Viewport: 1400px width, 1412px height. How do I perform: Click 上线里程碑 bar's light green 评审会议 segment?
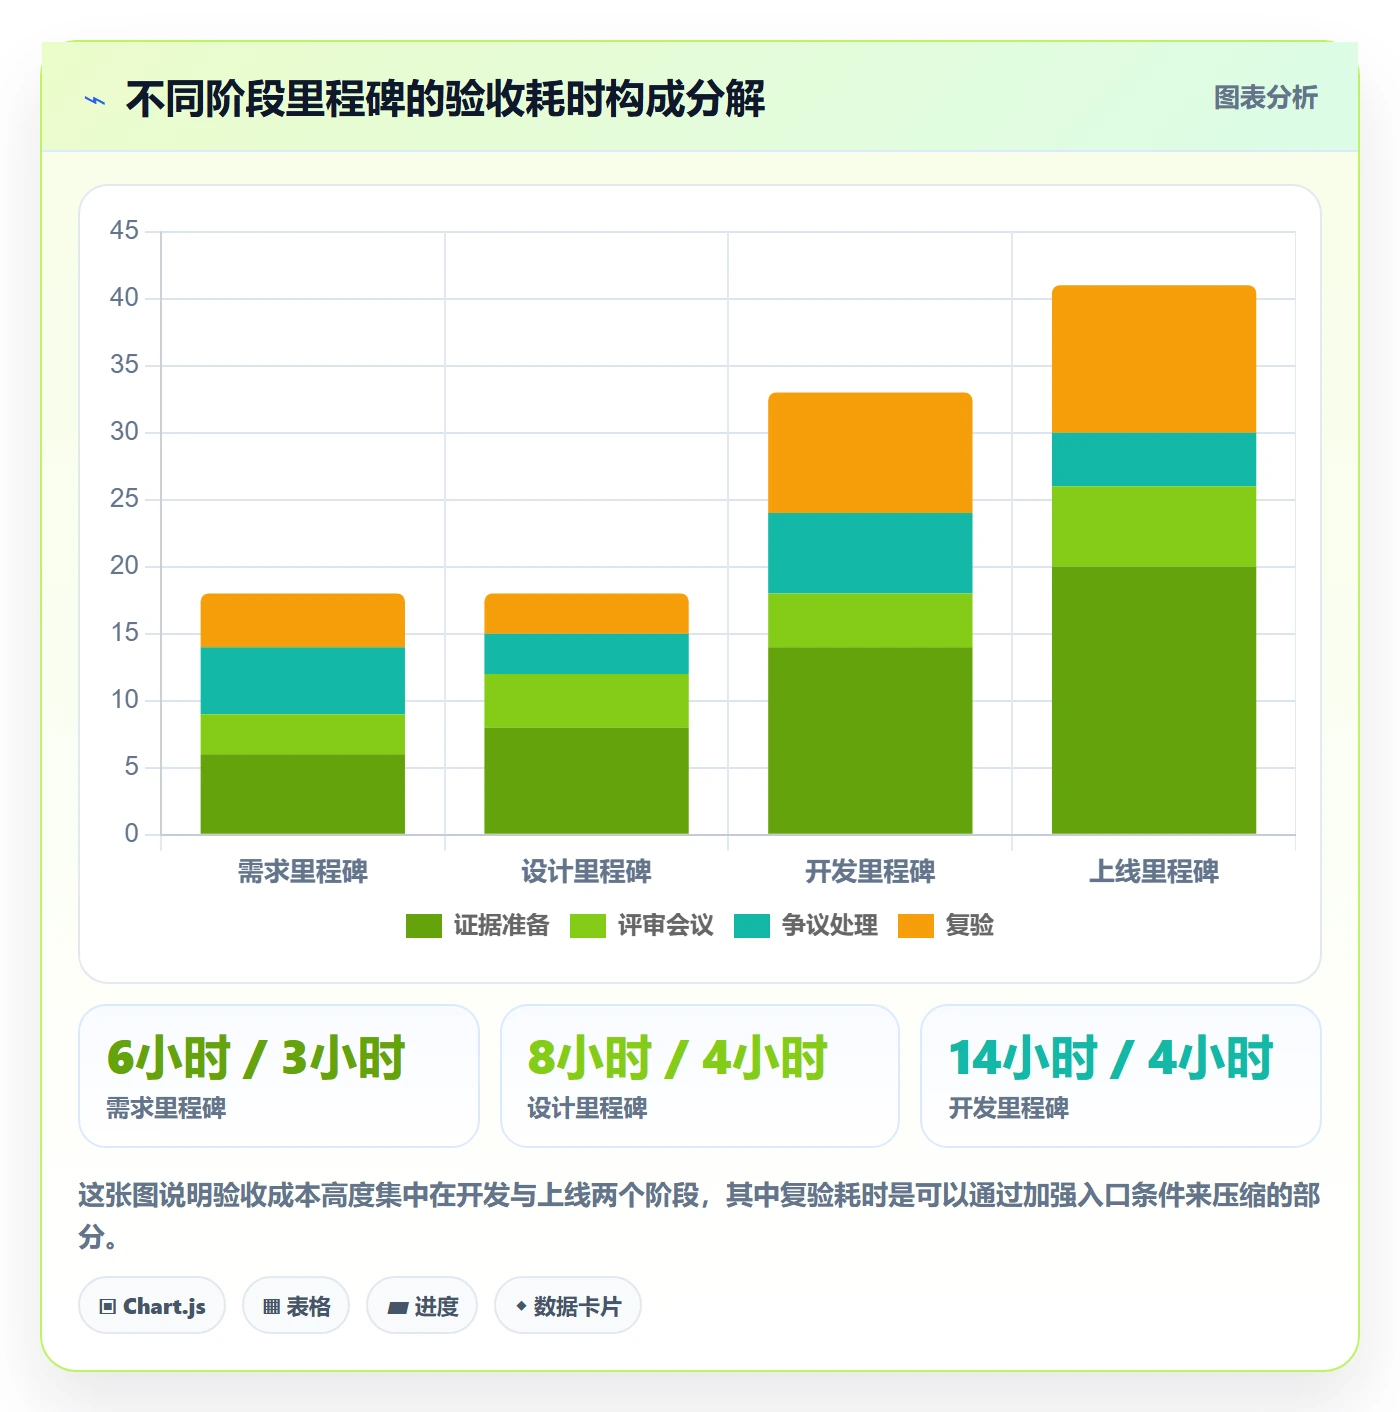point(1154,526)
